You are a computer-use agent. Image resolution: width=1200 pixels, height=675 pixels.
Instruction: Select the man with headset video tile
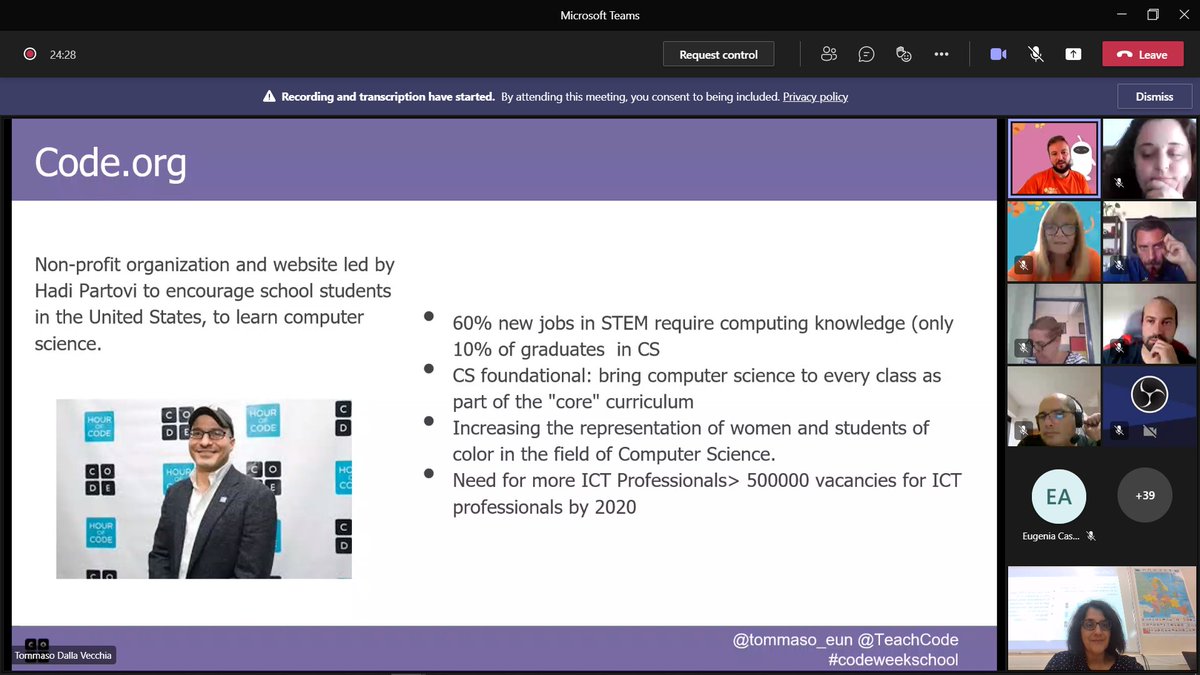tap(1054, 406)
